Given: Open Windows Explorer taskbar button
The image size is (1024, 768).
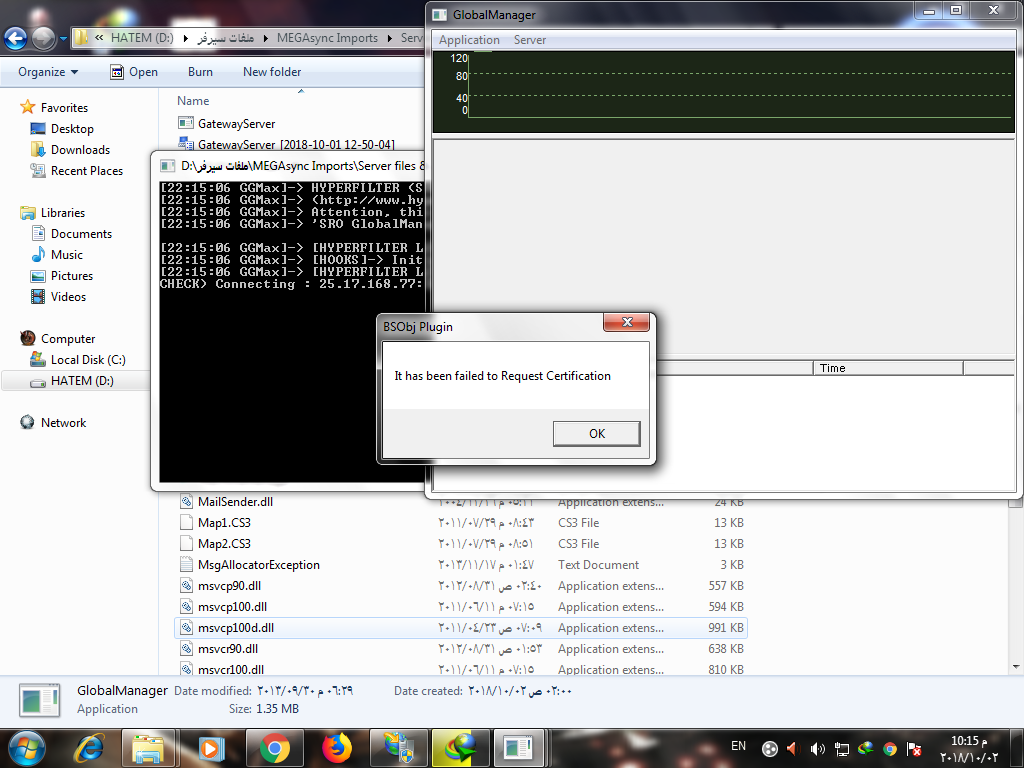Looking at the screenshot, I should [x=148, y=748].
